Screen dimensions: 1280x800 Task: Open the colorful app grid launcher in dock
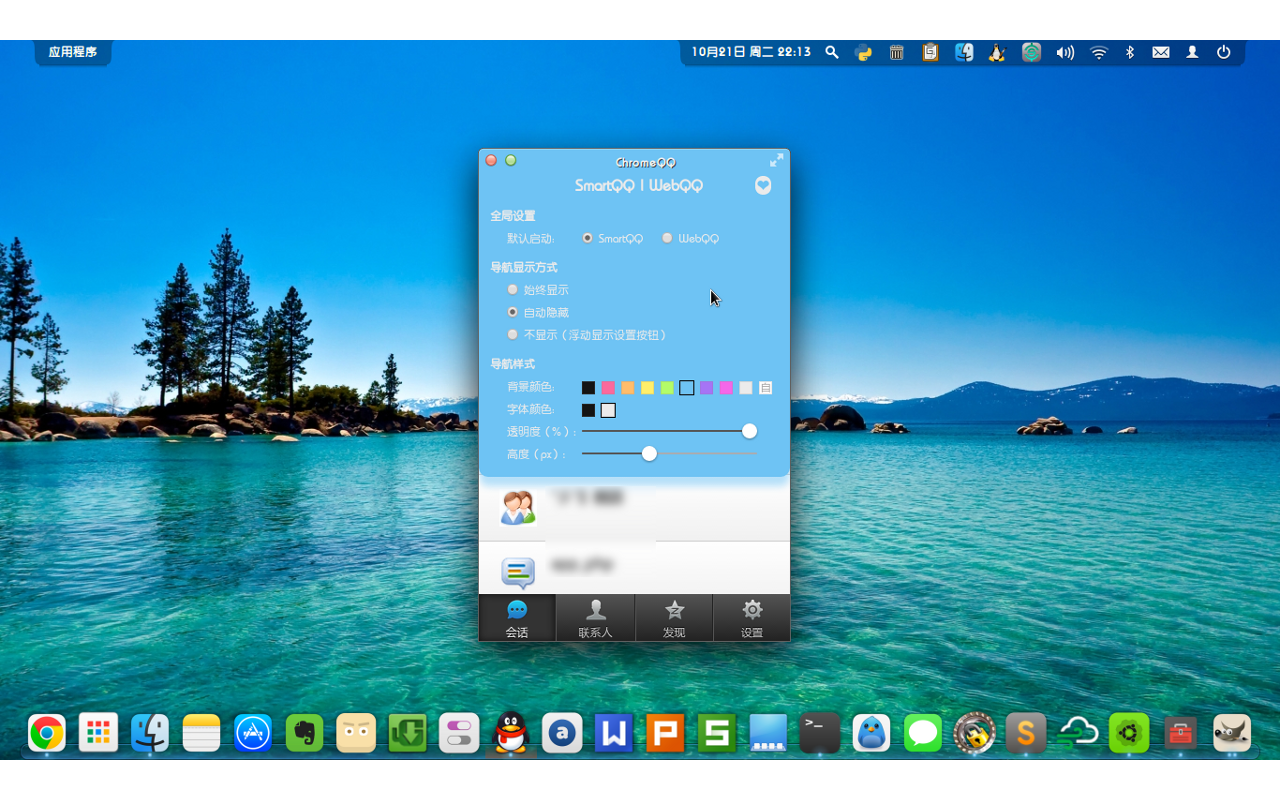coord(98,733)
